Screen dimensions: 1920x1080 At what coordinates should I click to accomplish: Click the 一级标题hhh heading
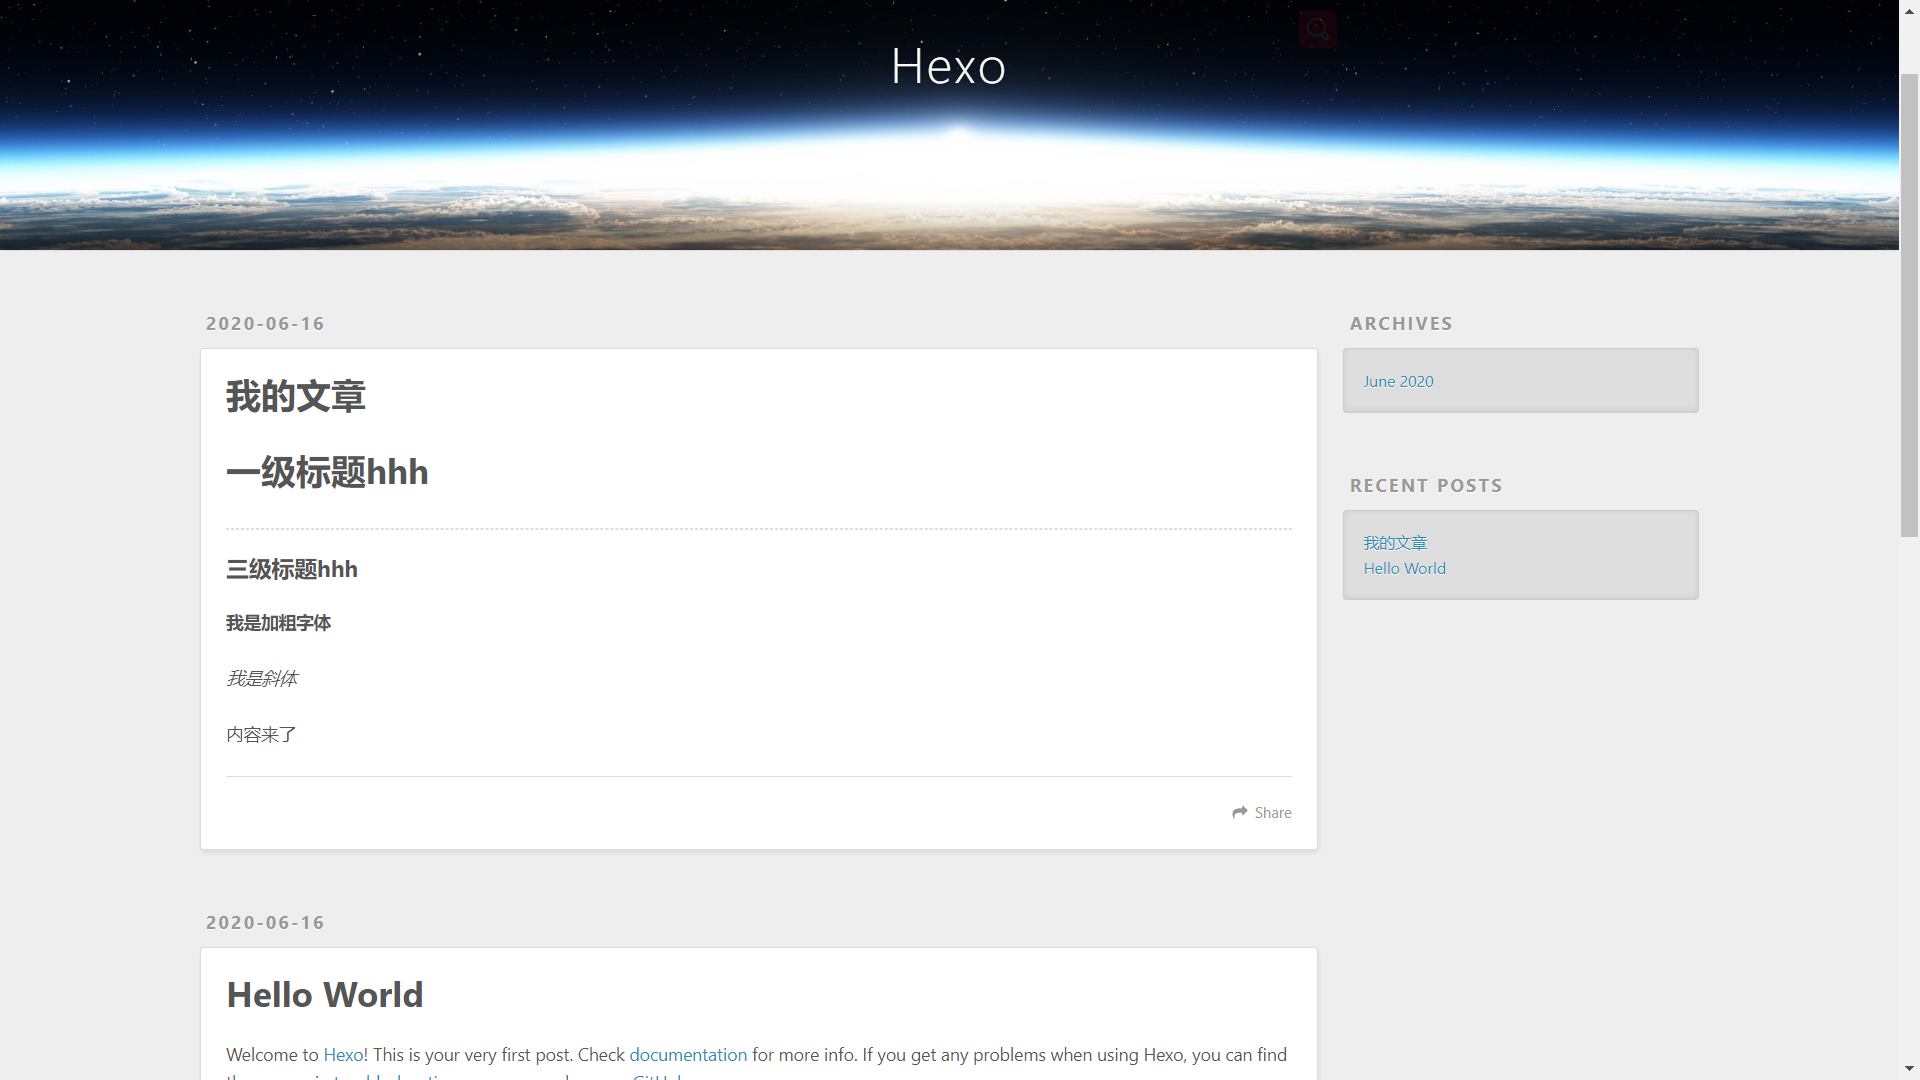point(327,472)
